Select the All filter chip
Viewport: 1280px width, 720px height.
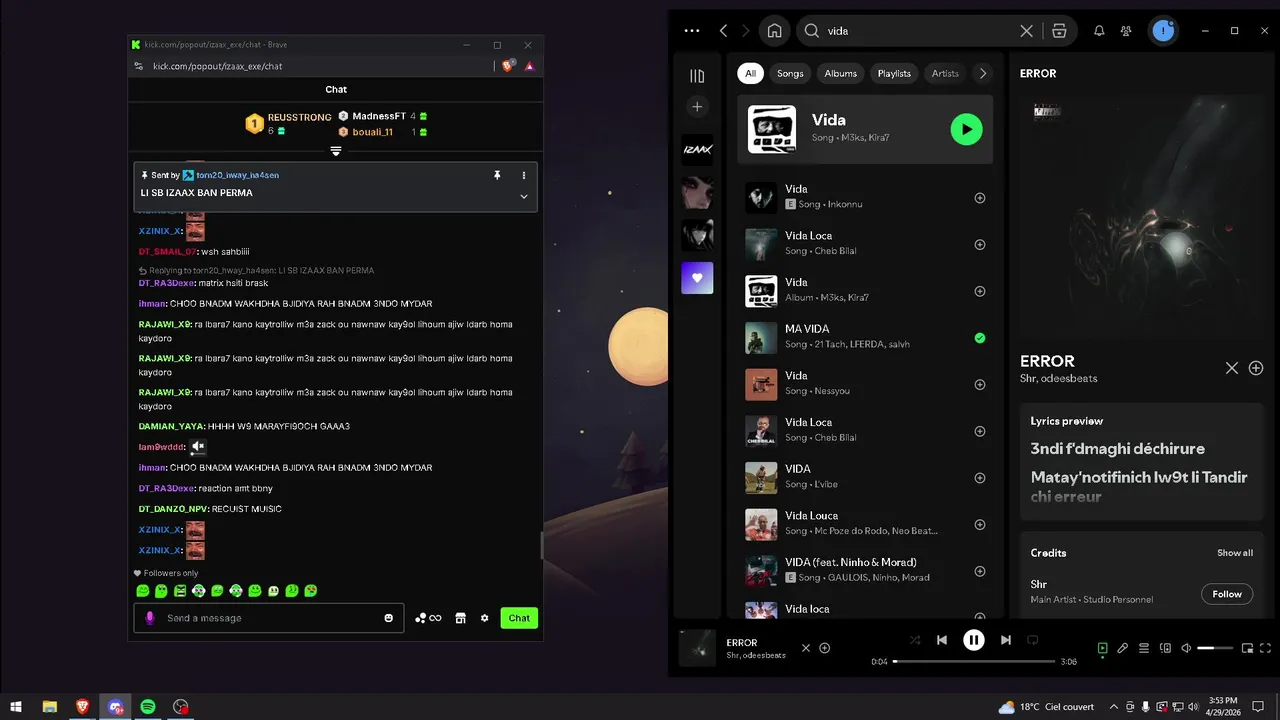pyautogui.click(x=750, y=73)
